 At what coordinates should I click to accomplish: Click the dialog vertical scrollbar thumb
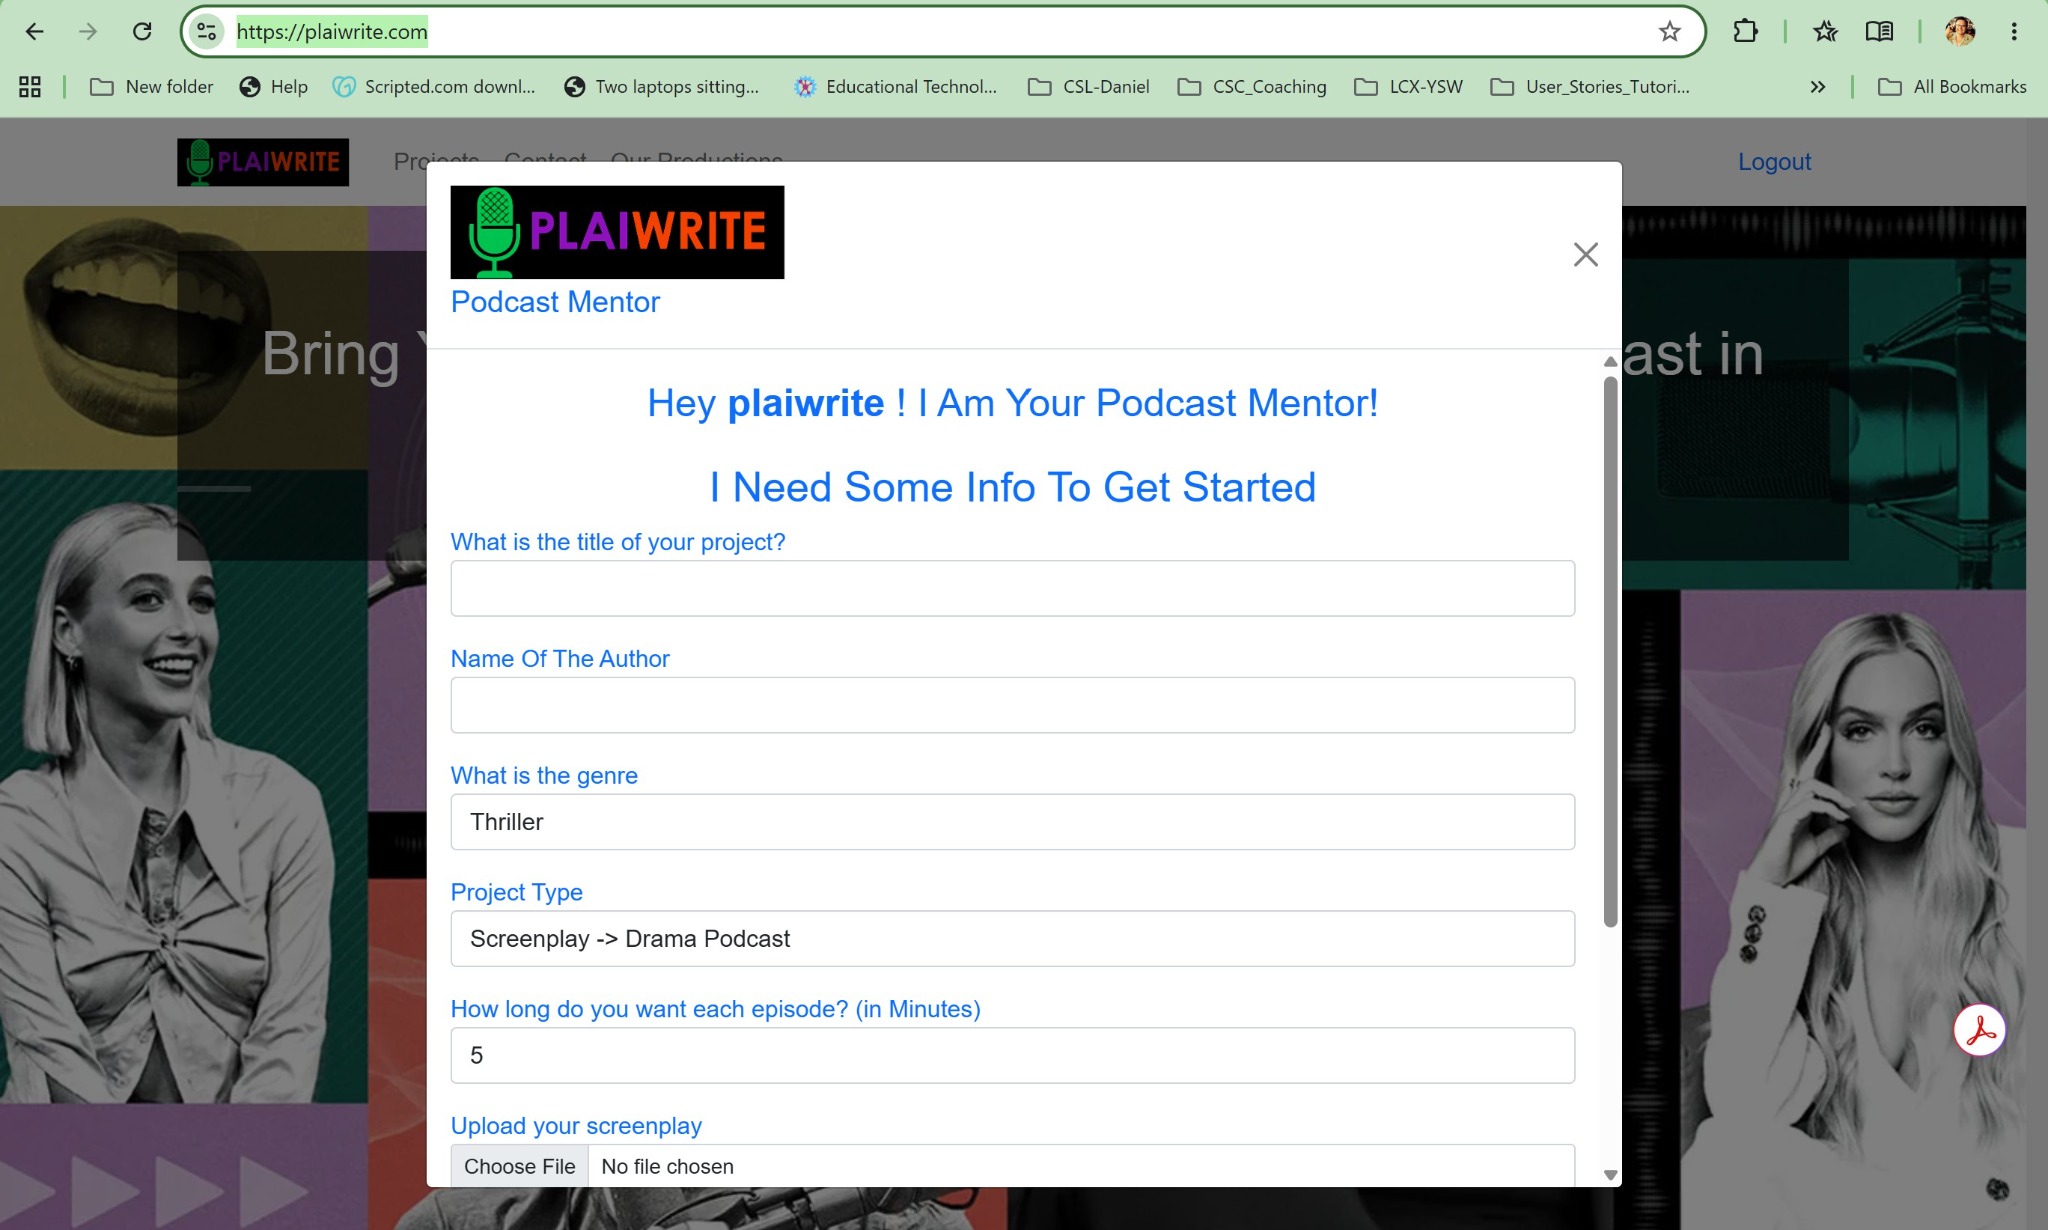1610,652
